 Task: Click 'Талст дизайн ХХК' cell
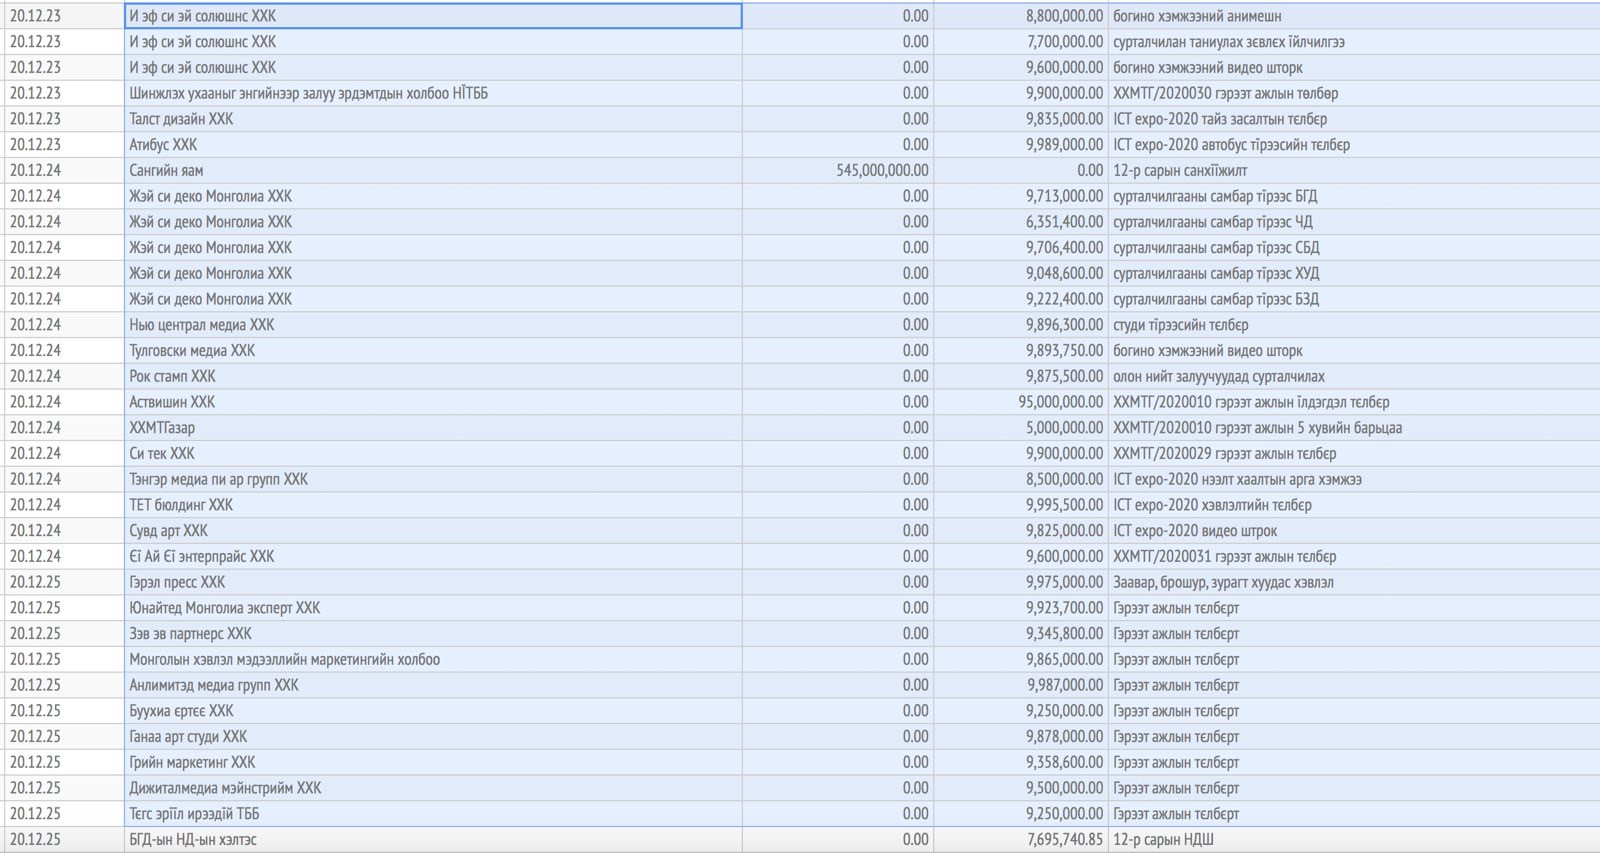pos(433,119)
